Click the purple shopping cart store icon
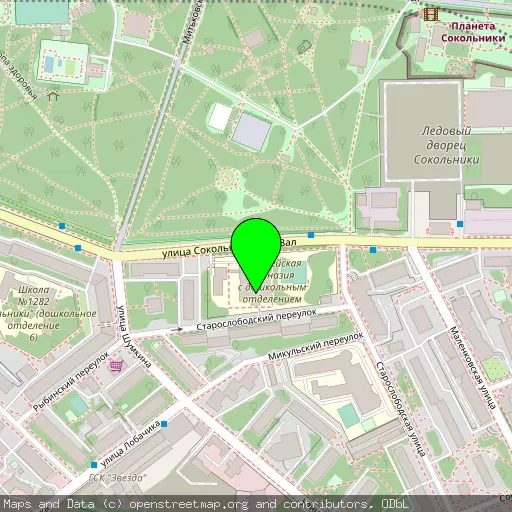512x512 pixels. click(x=116, y=366)
